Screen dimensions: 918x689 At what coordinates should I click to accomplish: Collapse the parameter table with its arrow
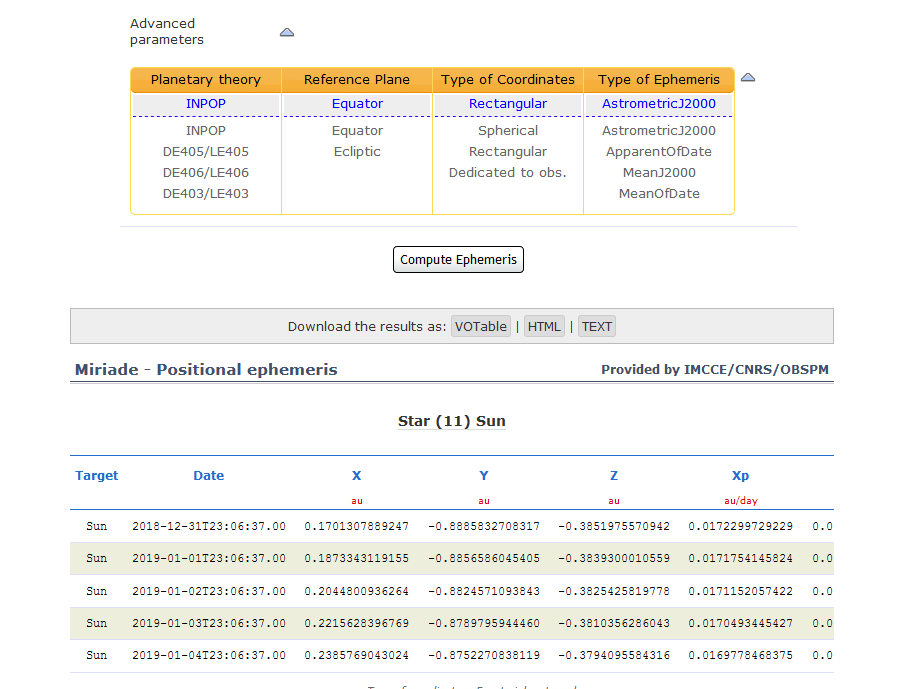(x=747, y=78)
